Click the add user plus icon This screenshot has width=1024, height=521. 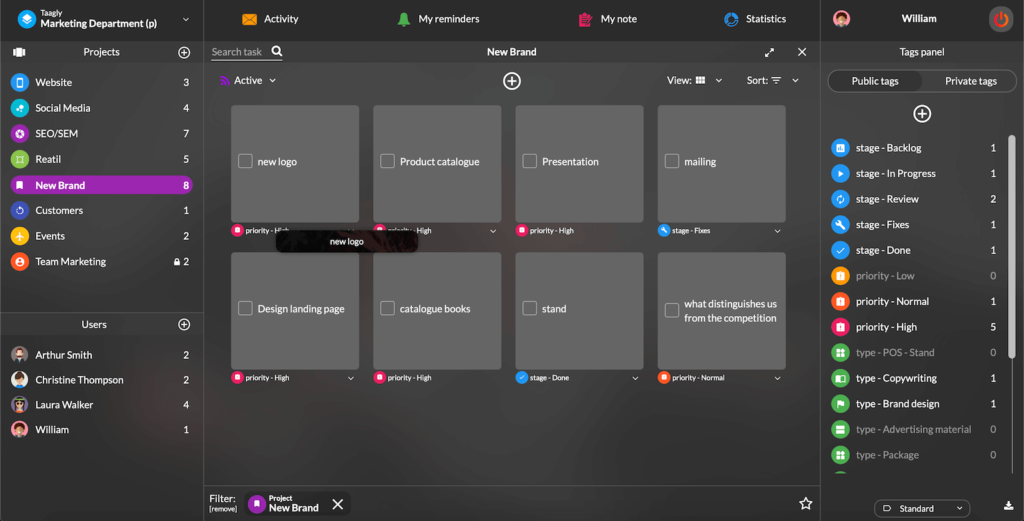(x=184, y=325)
